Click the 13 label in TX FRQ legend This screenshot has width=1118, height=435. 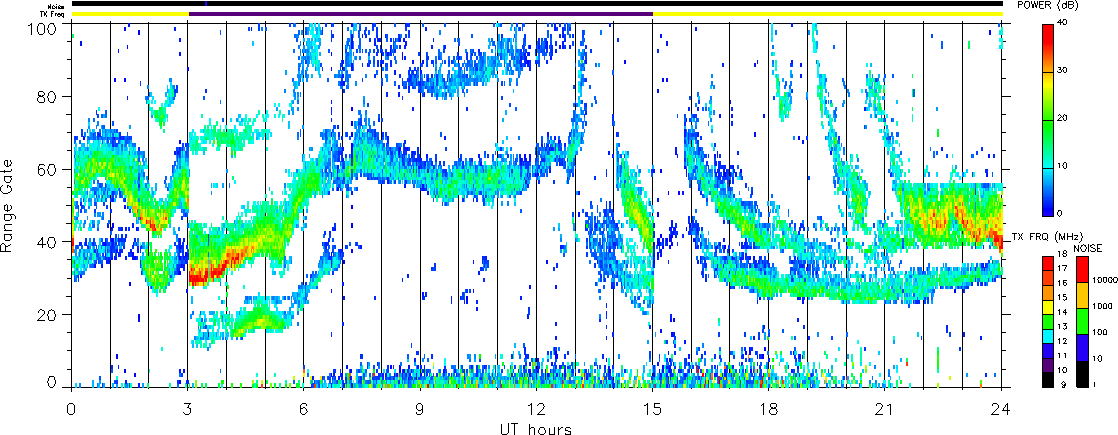[1062, 327]
